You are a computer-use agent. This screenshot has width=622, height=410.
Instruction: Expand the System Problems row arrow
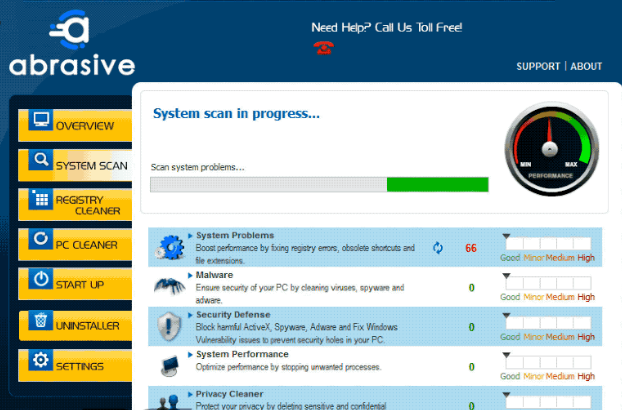point(190,236)
